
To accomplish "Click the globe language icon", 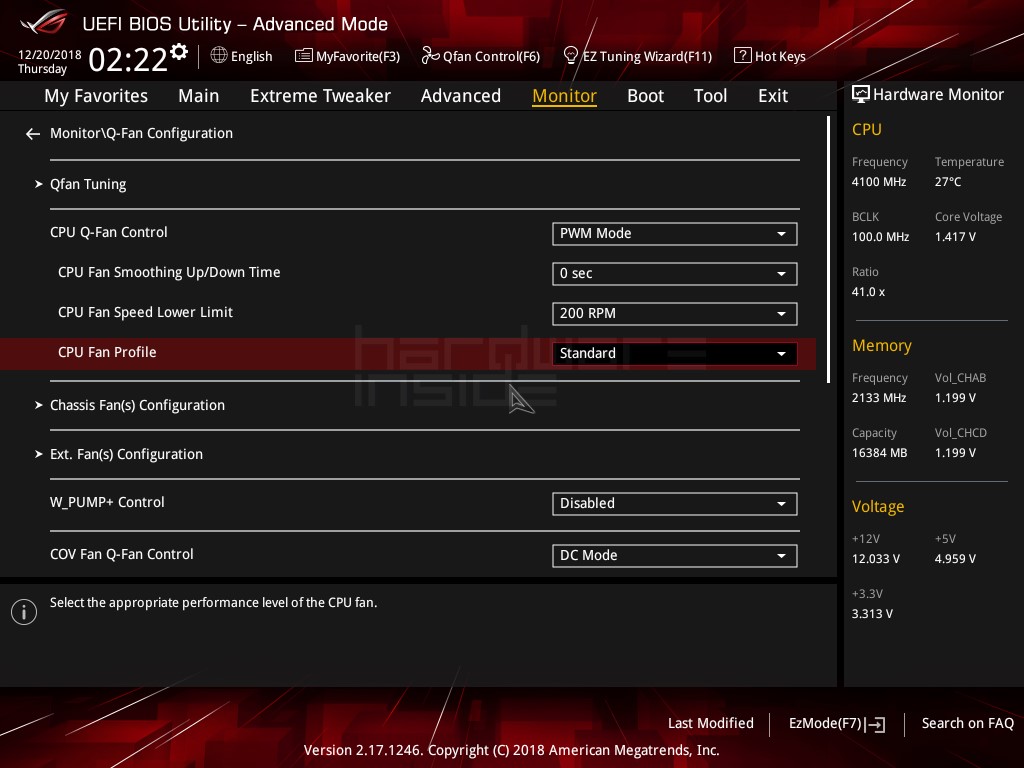I will point(219,56).
